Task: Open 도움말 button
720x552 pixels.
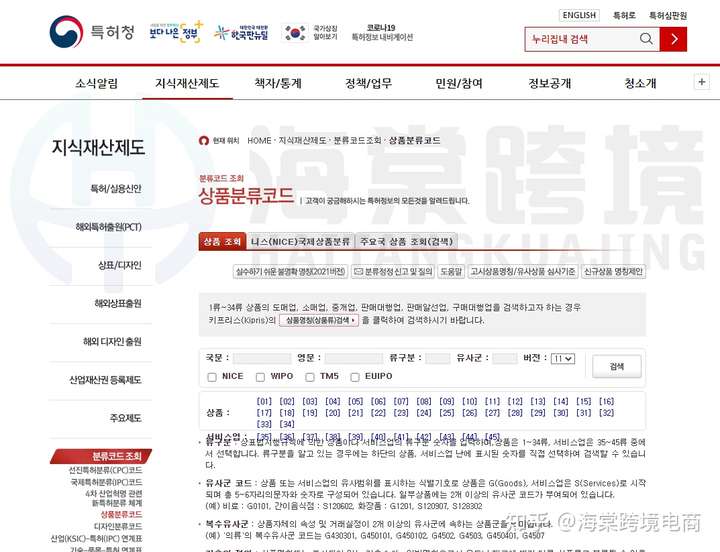Action: click(x=451, y=271)
